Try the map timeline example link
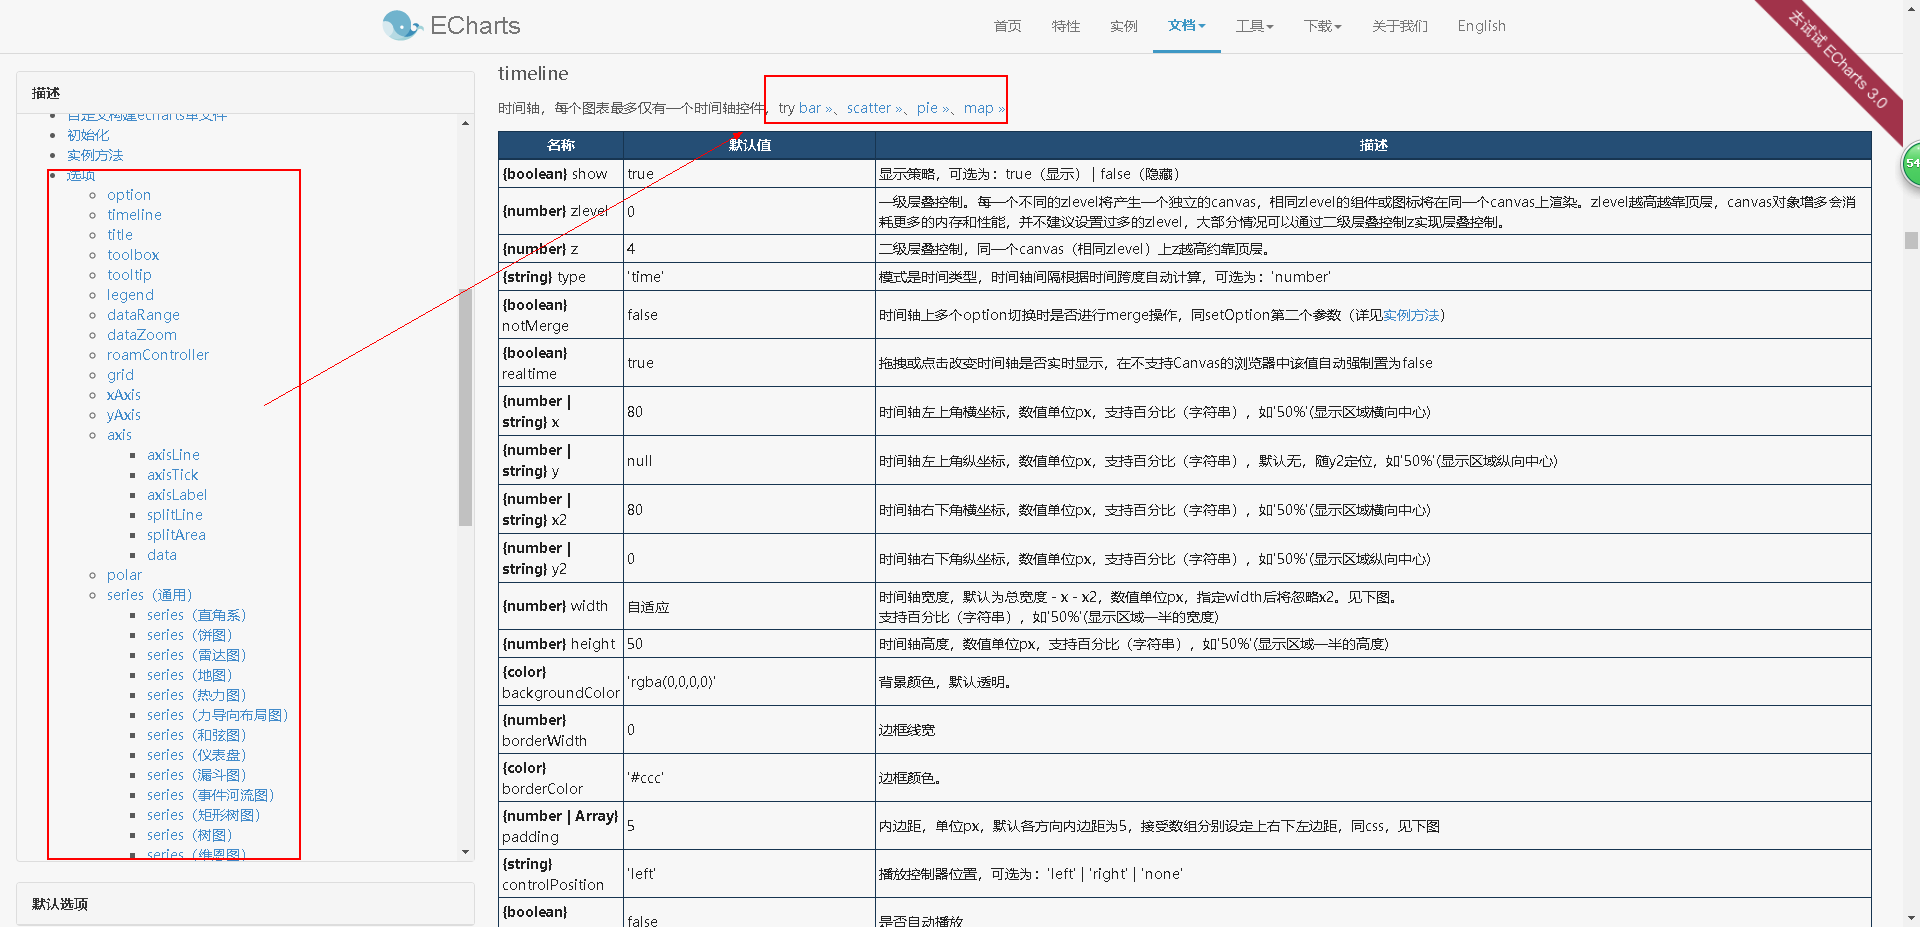Screen dimensions: 1920x927 pos(984,108)
